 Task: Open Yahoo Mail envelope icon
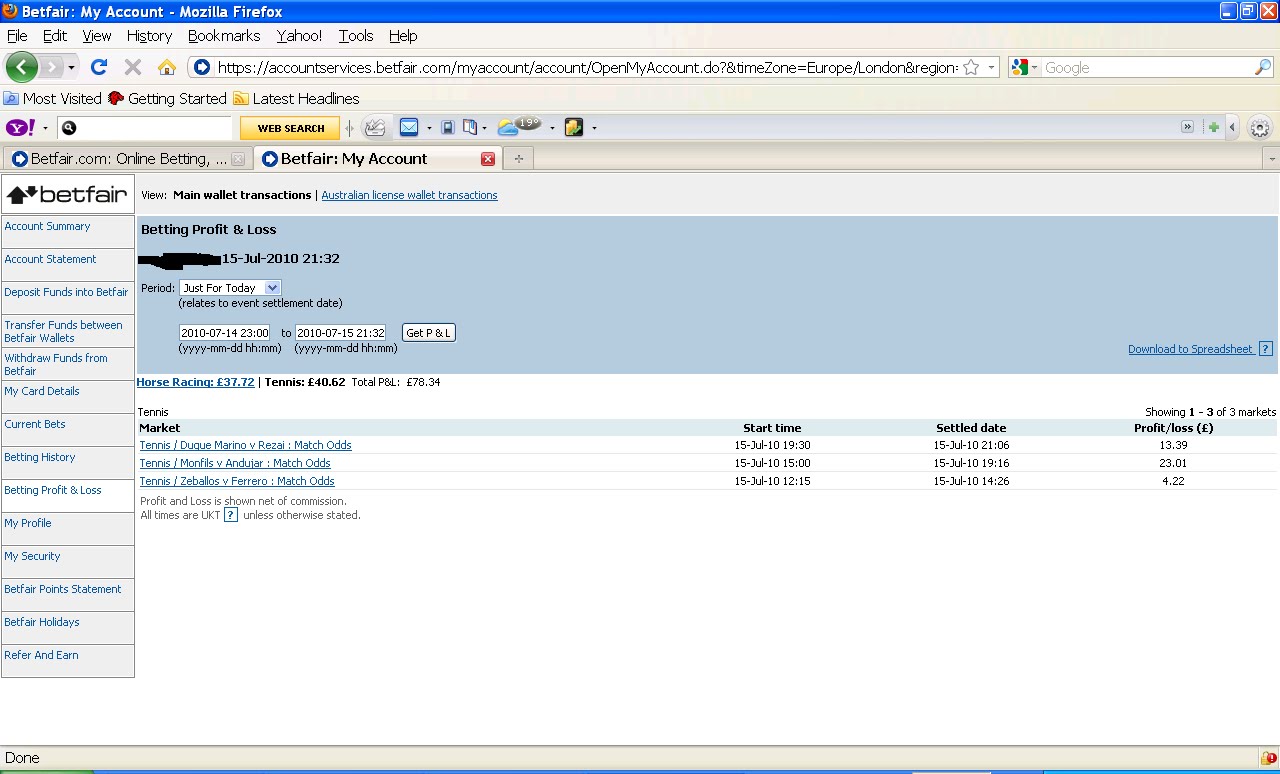(x=409, y=127)
